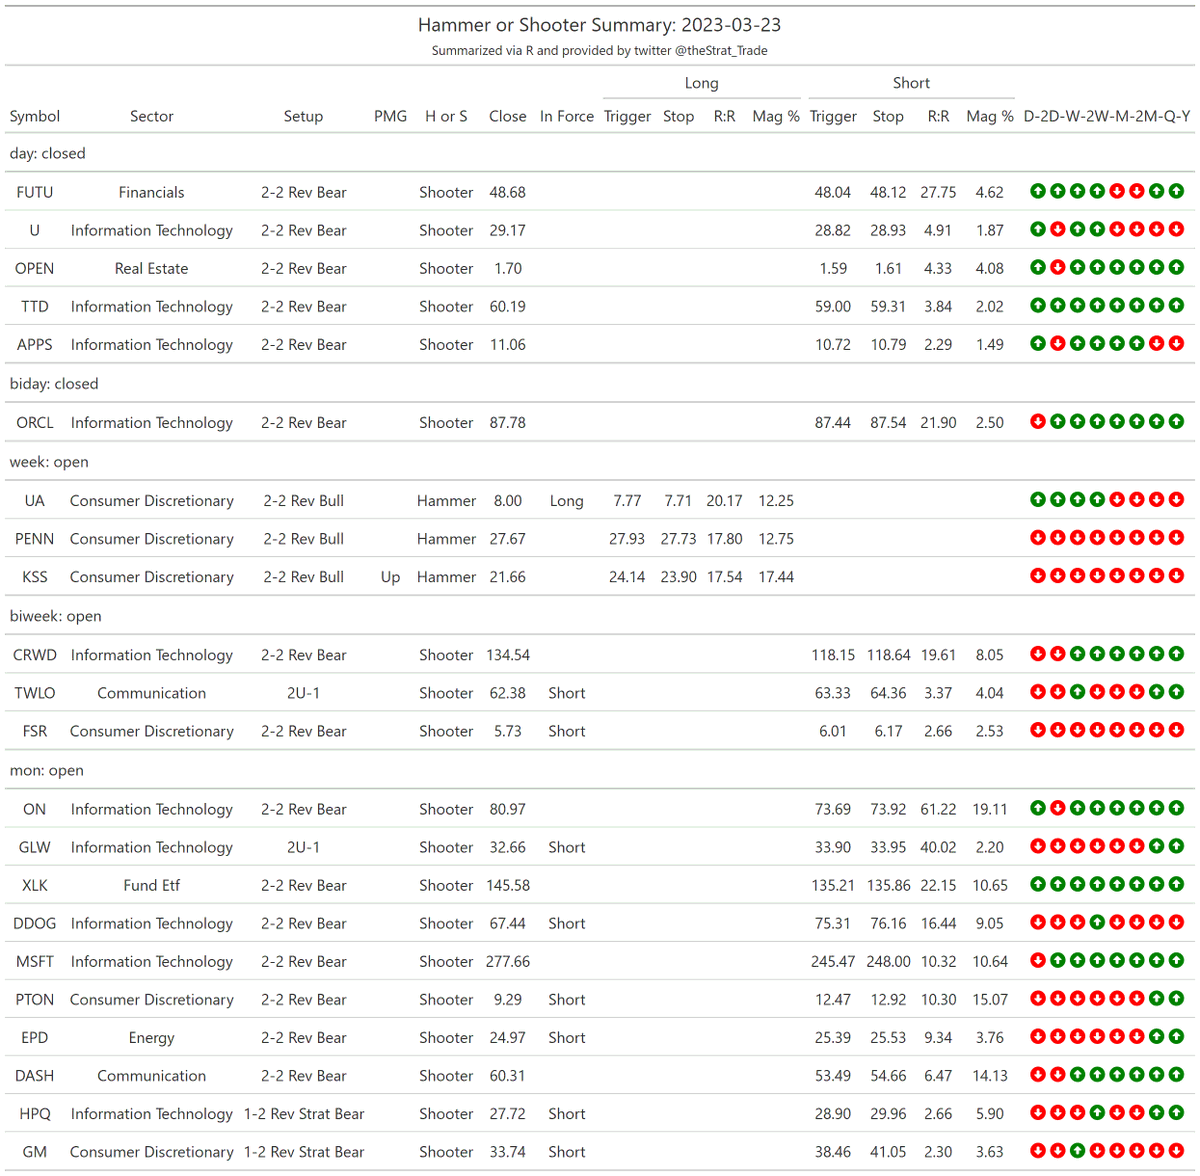Click the subtitle mentioning @theStrat_Trade
Viewport: 1200px width, 1176px height.
click(x=600, y=50)
